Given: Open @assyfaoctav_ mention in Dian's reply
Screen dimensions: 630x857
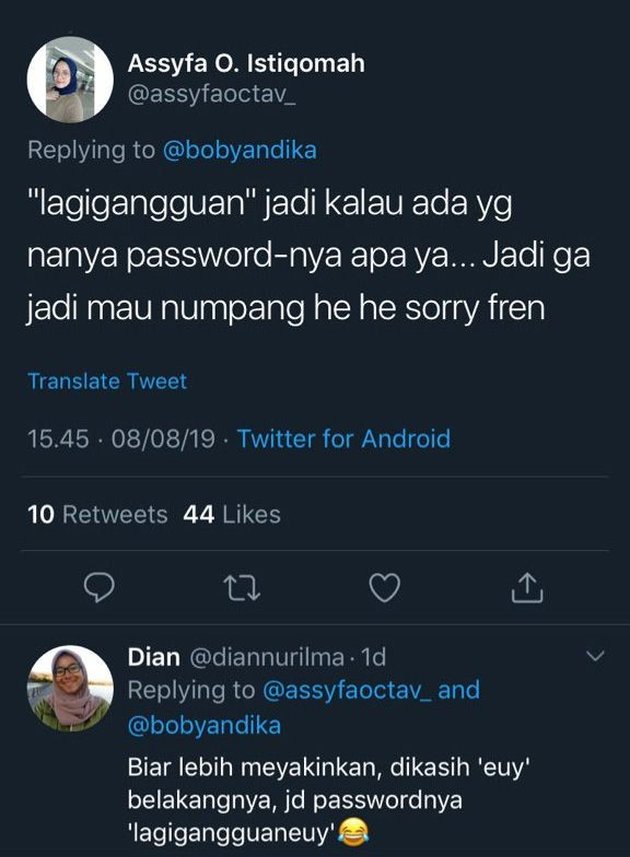Looking at the screenshot, I should (x=348, y=690).
